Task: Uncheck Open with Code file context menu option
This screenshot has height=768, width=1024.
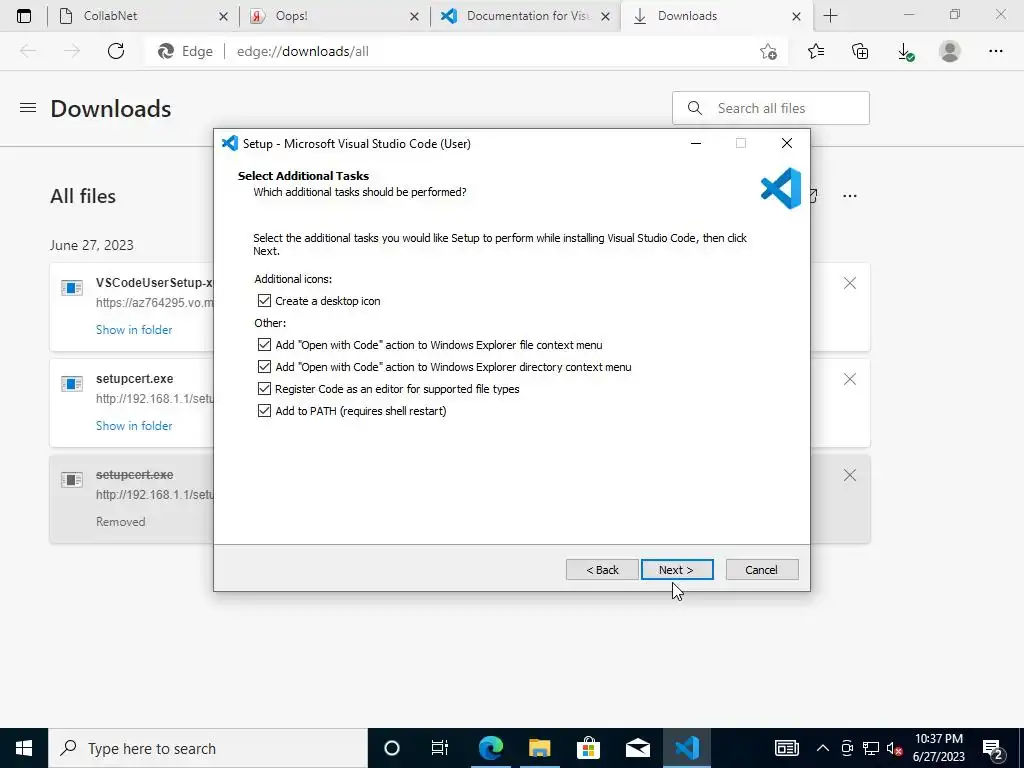Action: [x=264, y=345]
